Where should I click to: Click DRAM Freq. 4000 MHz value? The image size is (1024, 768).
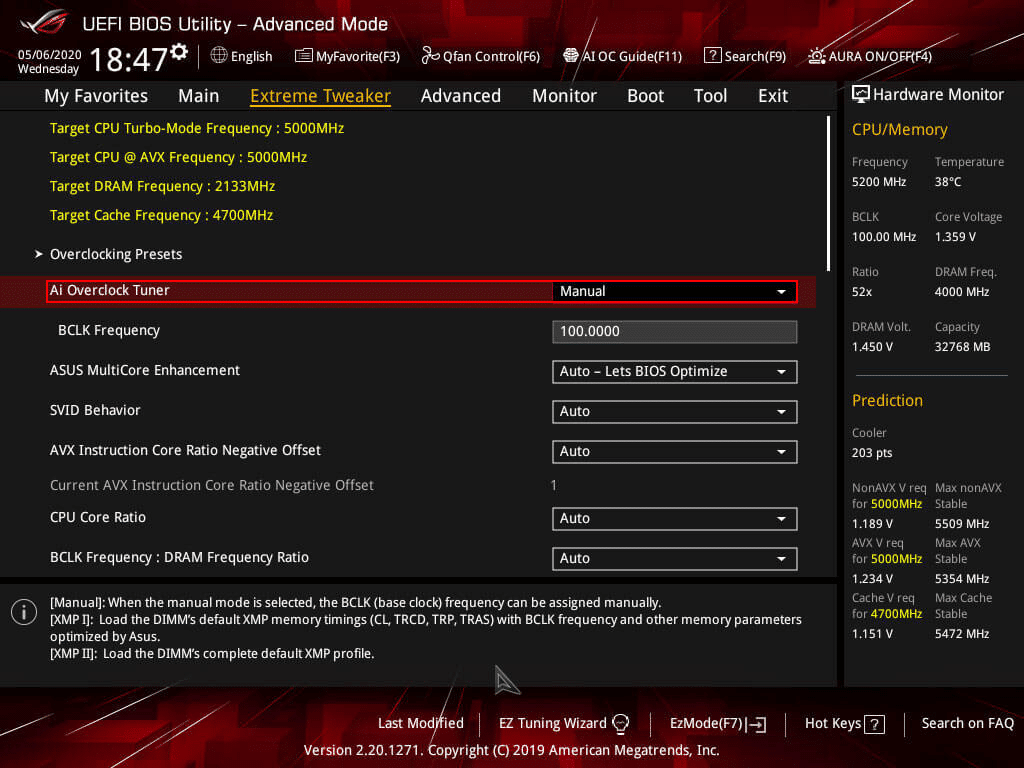click(x=961, y=292)
